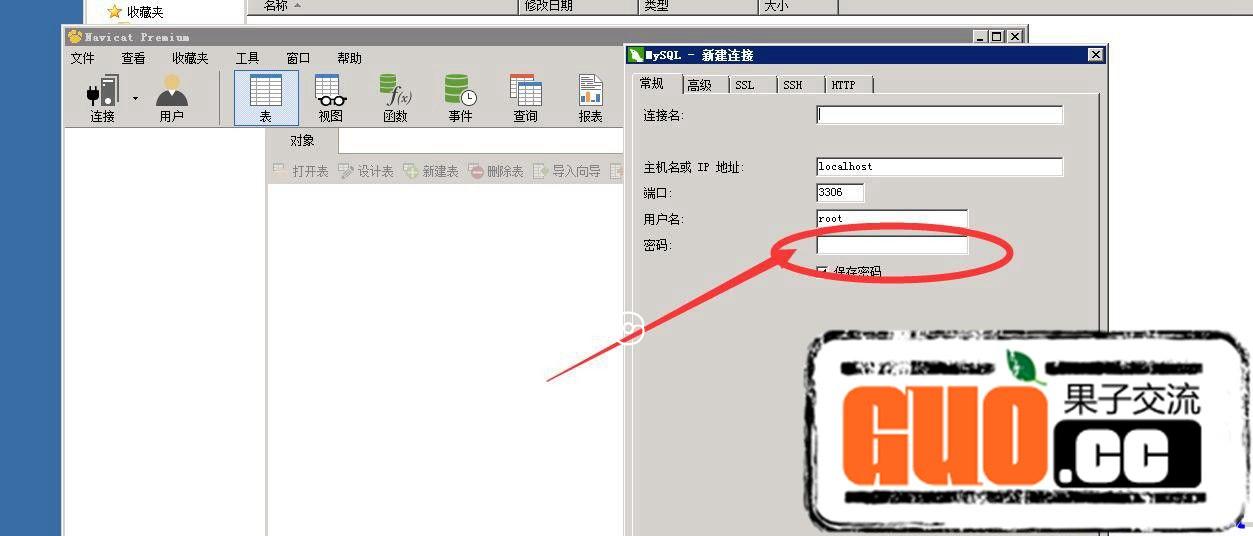Select the 表 (Table) toolbar icon
Screen dimensions: 1253x536
pyautogui.click(x=265, y=97)
